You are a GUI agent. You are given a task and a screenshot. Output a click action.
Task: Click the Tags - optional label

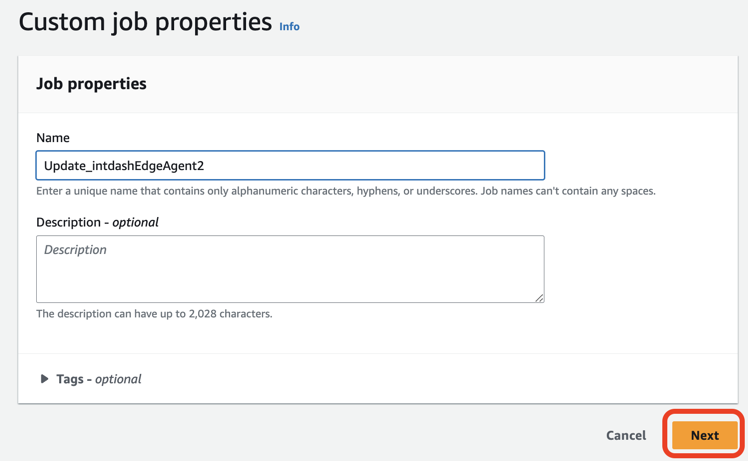[99, 379]
